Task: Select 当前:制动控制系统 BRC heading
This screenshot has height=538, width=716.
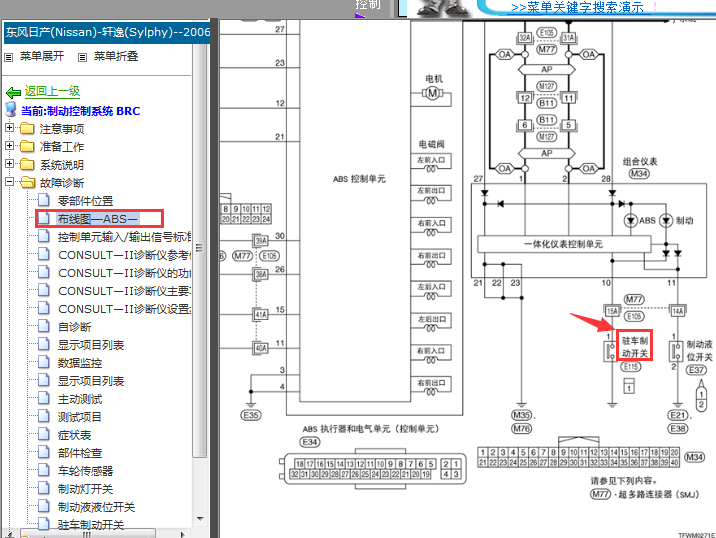Action: pyautogui.click(x=80, y=111)
